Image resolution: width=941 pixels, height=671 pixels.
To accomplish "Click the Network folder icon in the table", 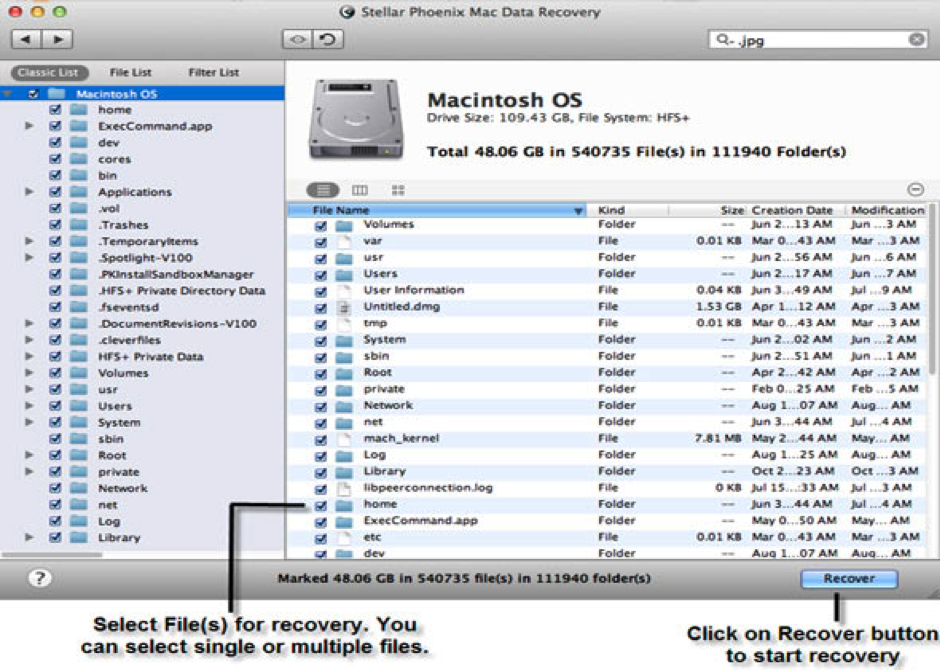I will click(x=344, y=406).
